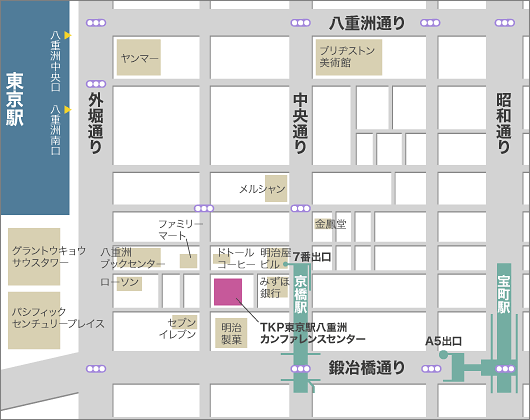Click the パシフィックセンチュリープレイス building

tap(34, 320)
